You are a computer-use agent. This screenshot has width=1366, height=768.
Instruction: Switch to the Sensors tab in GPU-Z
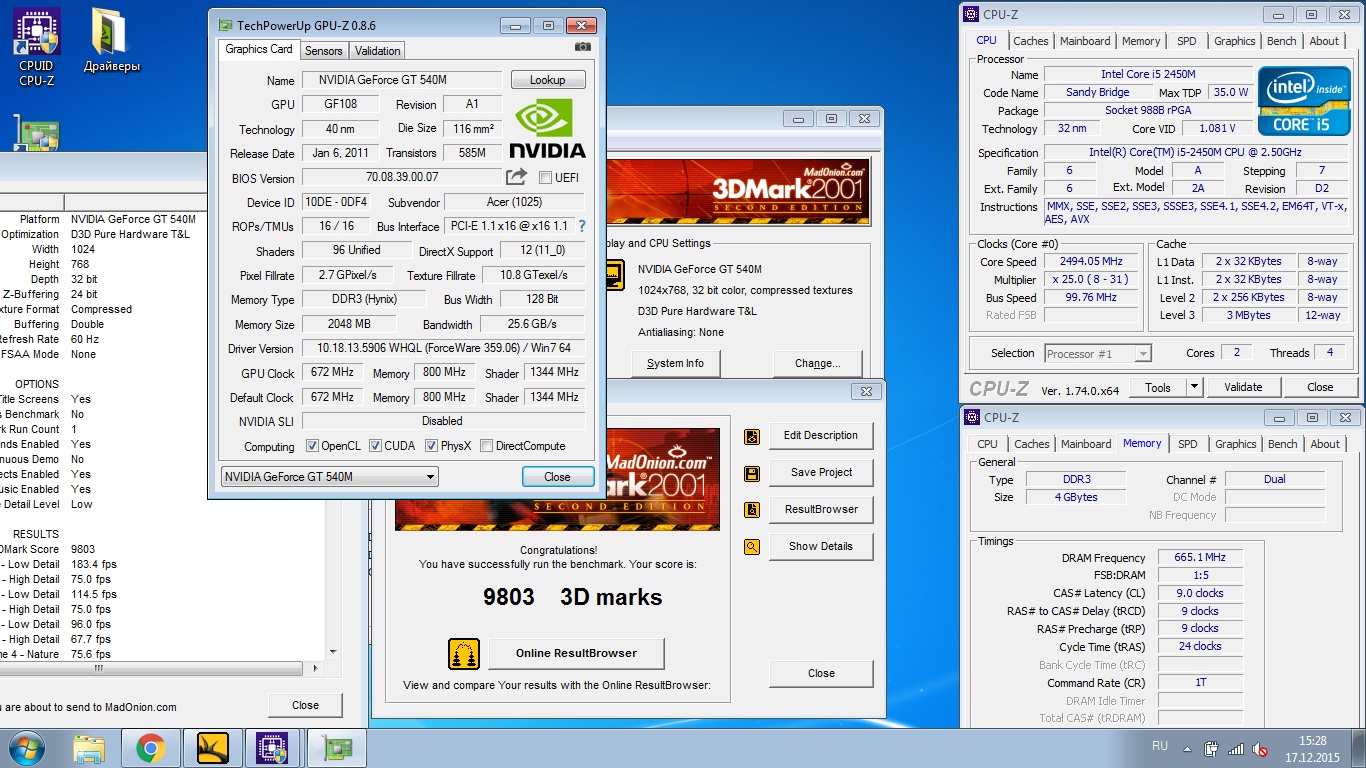(x=323, y=51)
